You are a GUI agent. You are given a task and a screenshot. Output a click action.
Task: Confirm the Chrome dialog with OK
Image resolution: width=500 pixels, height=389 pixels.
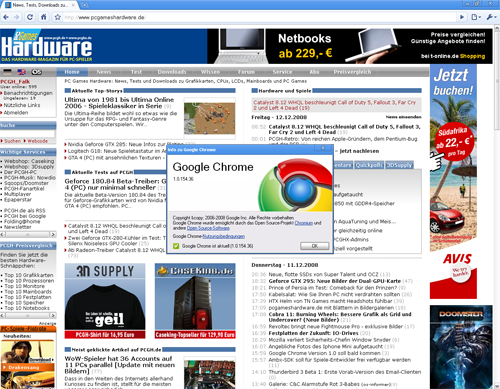(315, 246)
